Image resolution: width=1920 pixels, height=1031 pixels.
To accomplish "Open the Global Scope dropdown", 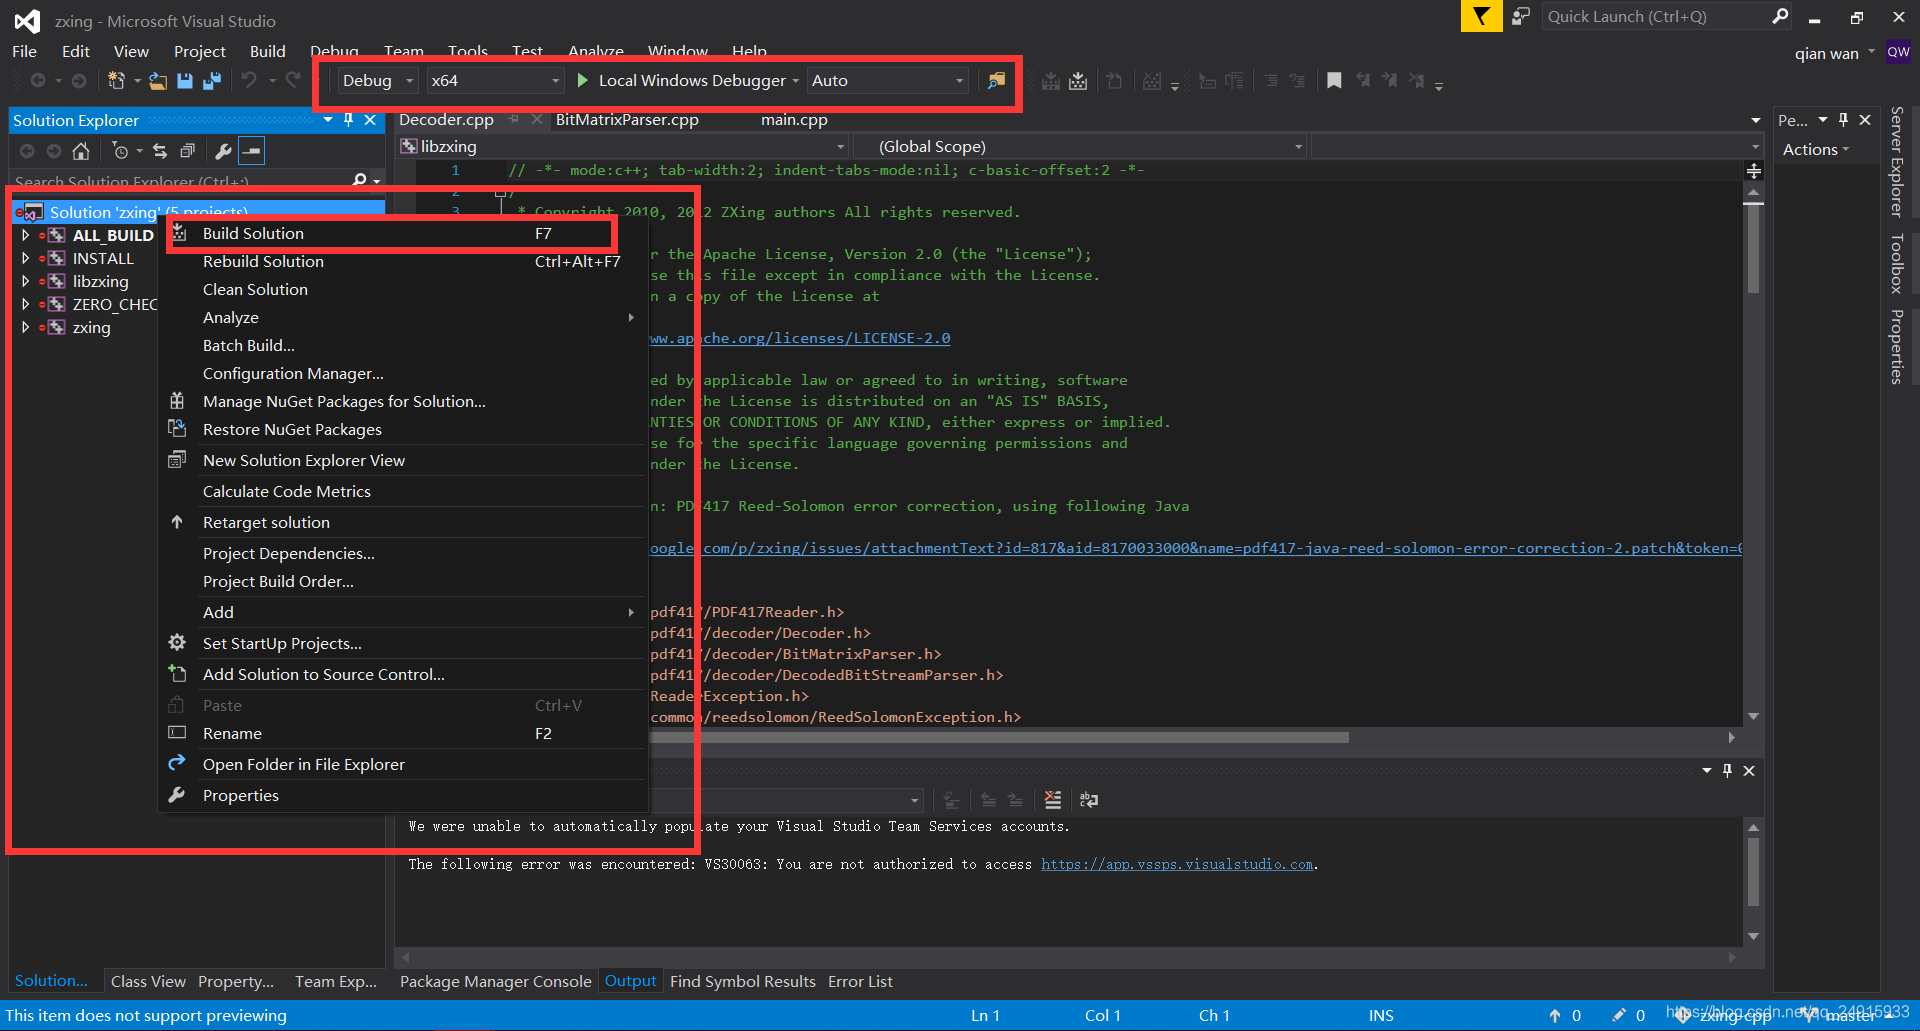I will click(1080, 147).
